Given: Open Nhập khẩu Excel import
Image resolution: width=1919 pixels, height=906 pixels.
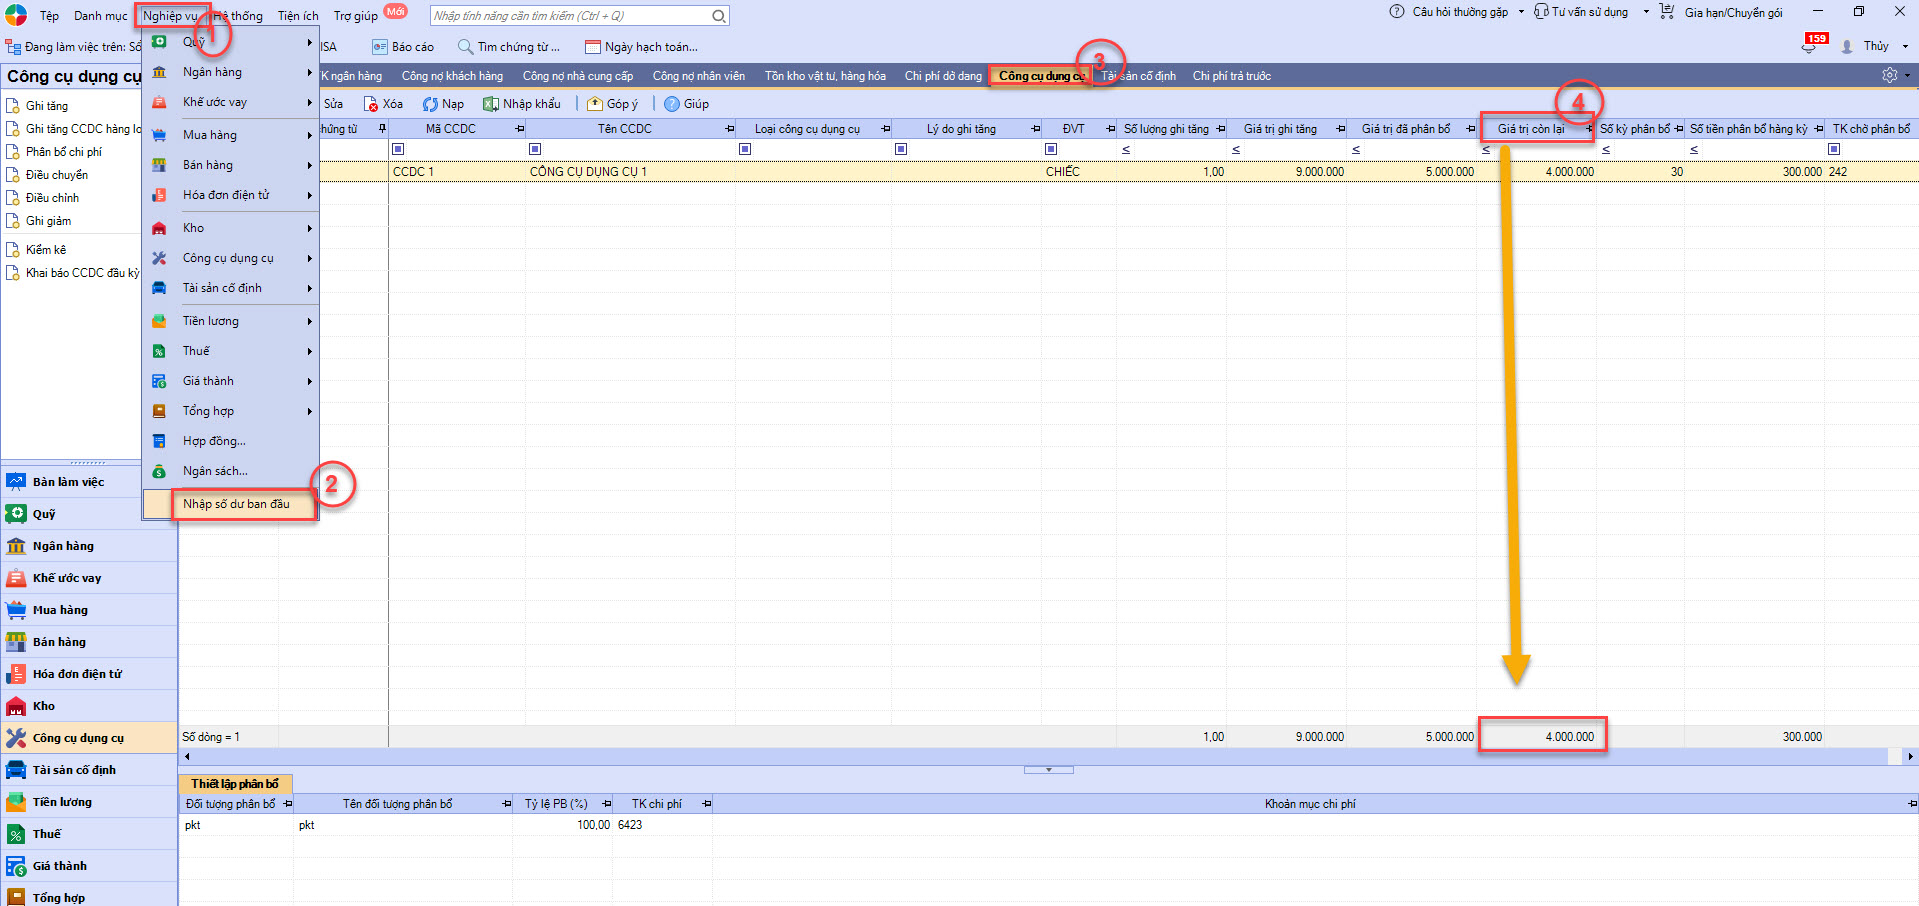Looking at the screenshot, I should [490, 104].
